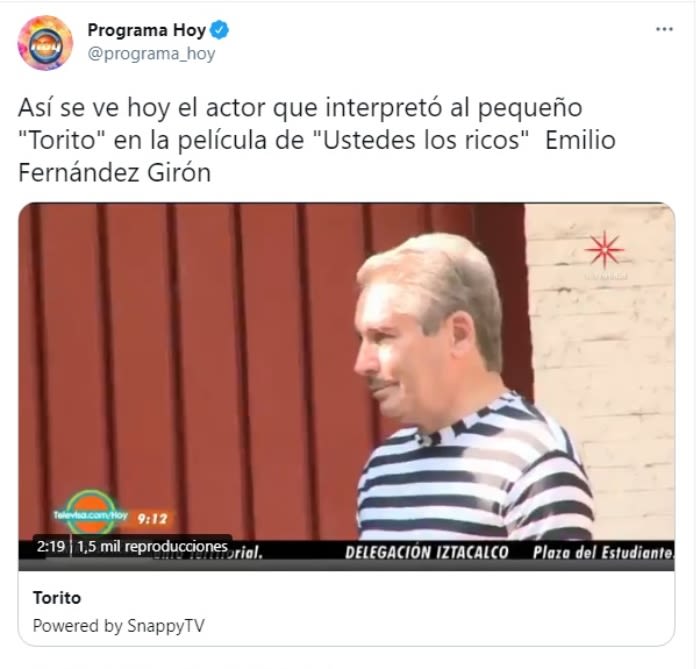Click the 1,5 mil reproducciones counter
This screenshot has width=700, height=669.
152,546
